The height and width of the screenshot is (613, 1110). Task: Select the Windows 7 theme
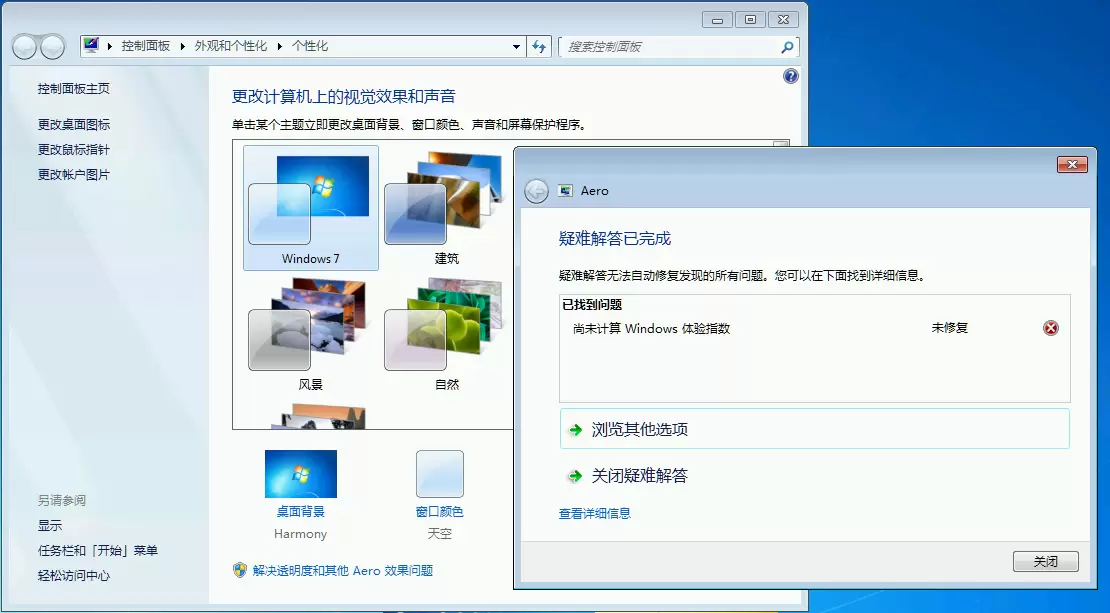pyautogui.click(x=311, y=208)
